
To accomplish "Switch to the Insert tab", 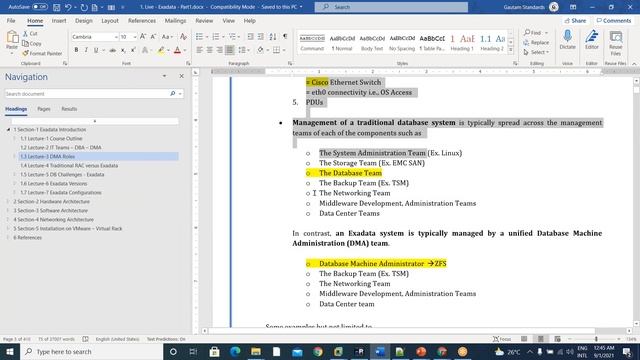I will click(59, 20).
